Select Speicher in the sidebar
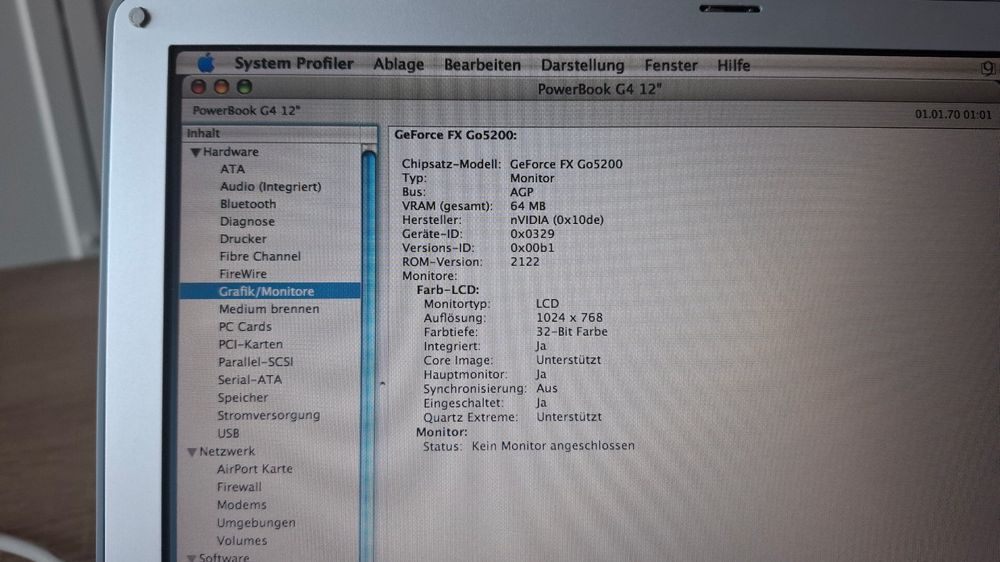The height and width of the screenshot is (562, 1000). 242,397
